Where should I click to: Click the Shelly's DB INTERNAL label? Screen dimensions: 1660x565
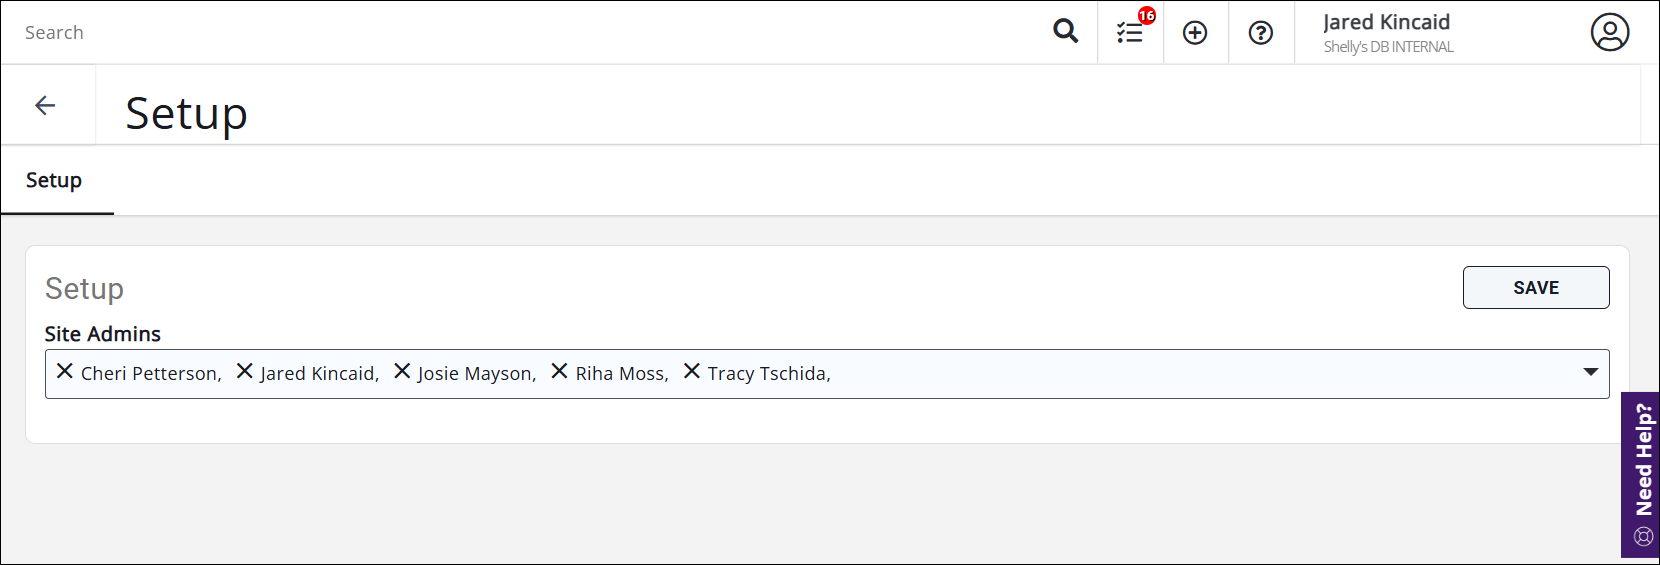point(1388,47)
